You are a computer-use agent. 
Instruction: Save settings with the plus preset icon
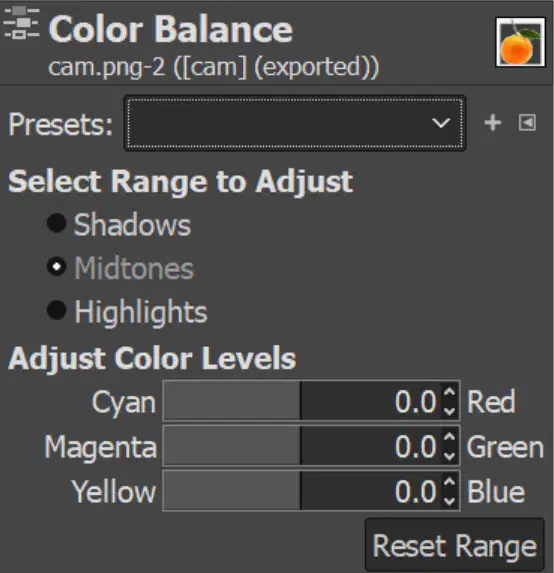click(493, 123)
